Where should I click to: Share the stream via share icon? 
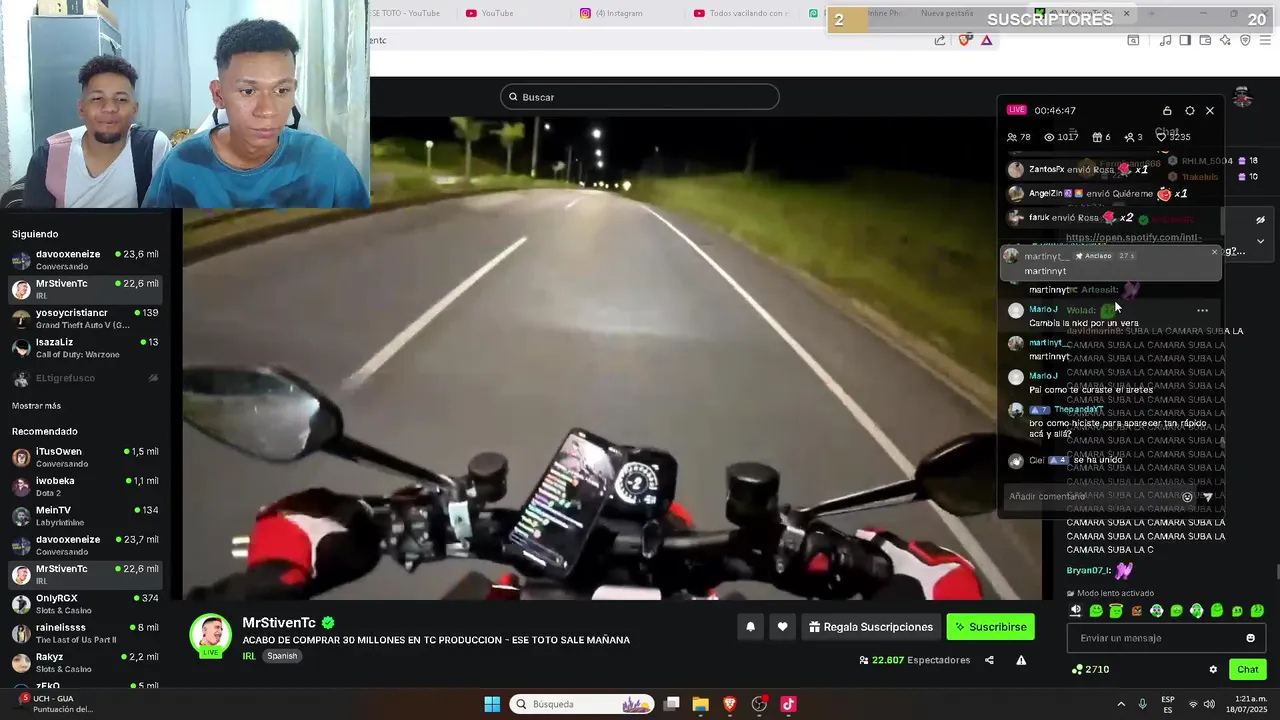pos(989,660)
